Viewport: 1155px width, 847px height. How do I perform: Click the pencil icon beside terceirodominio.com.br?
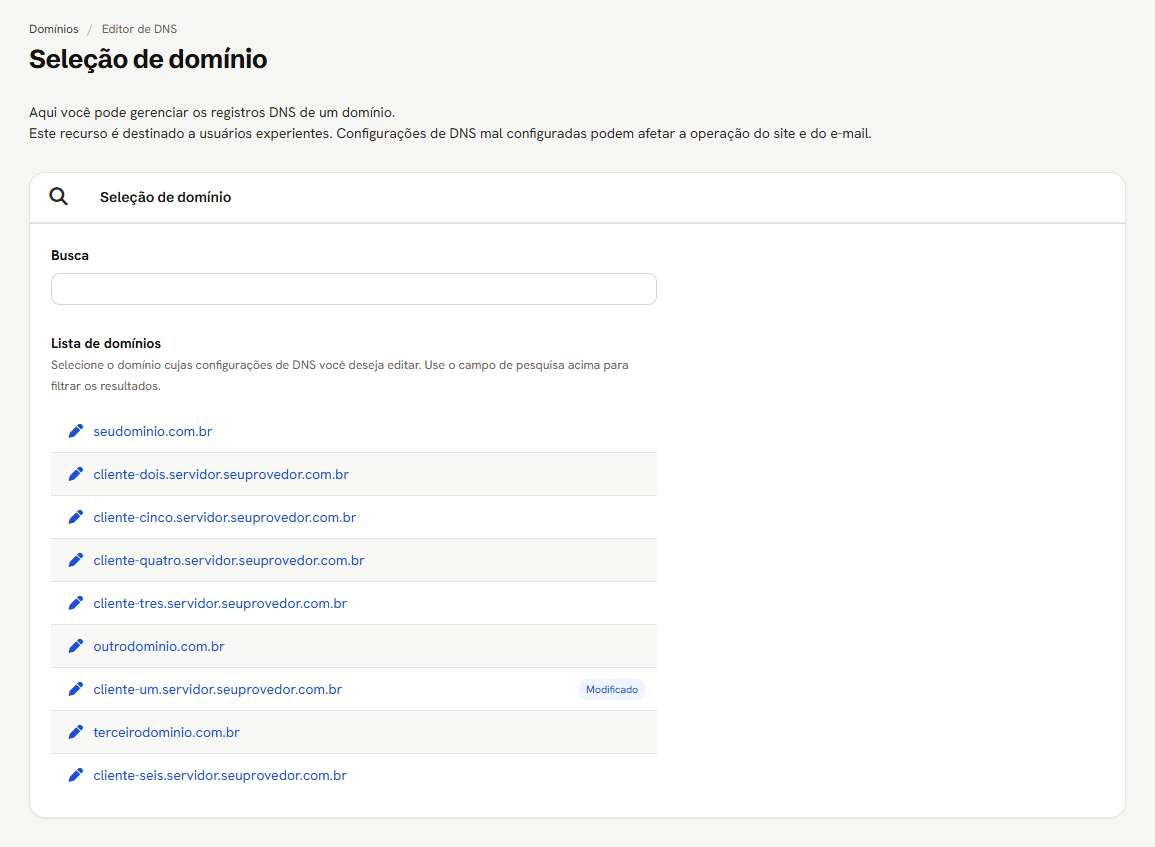(76, 732)
